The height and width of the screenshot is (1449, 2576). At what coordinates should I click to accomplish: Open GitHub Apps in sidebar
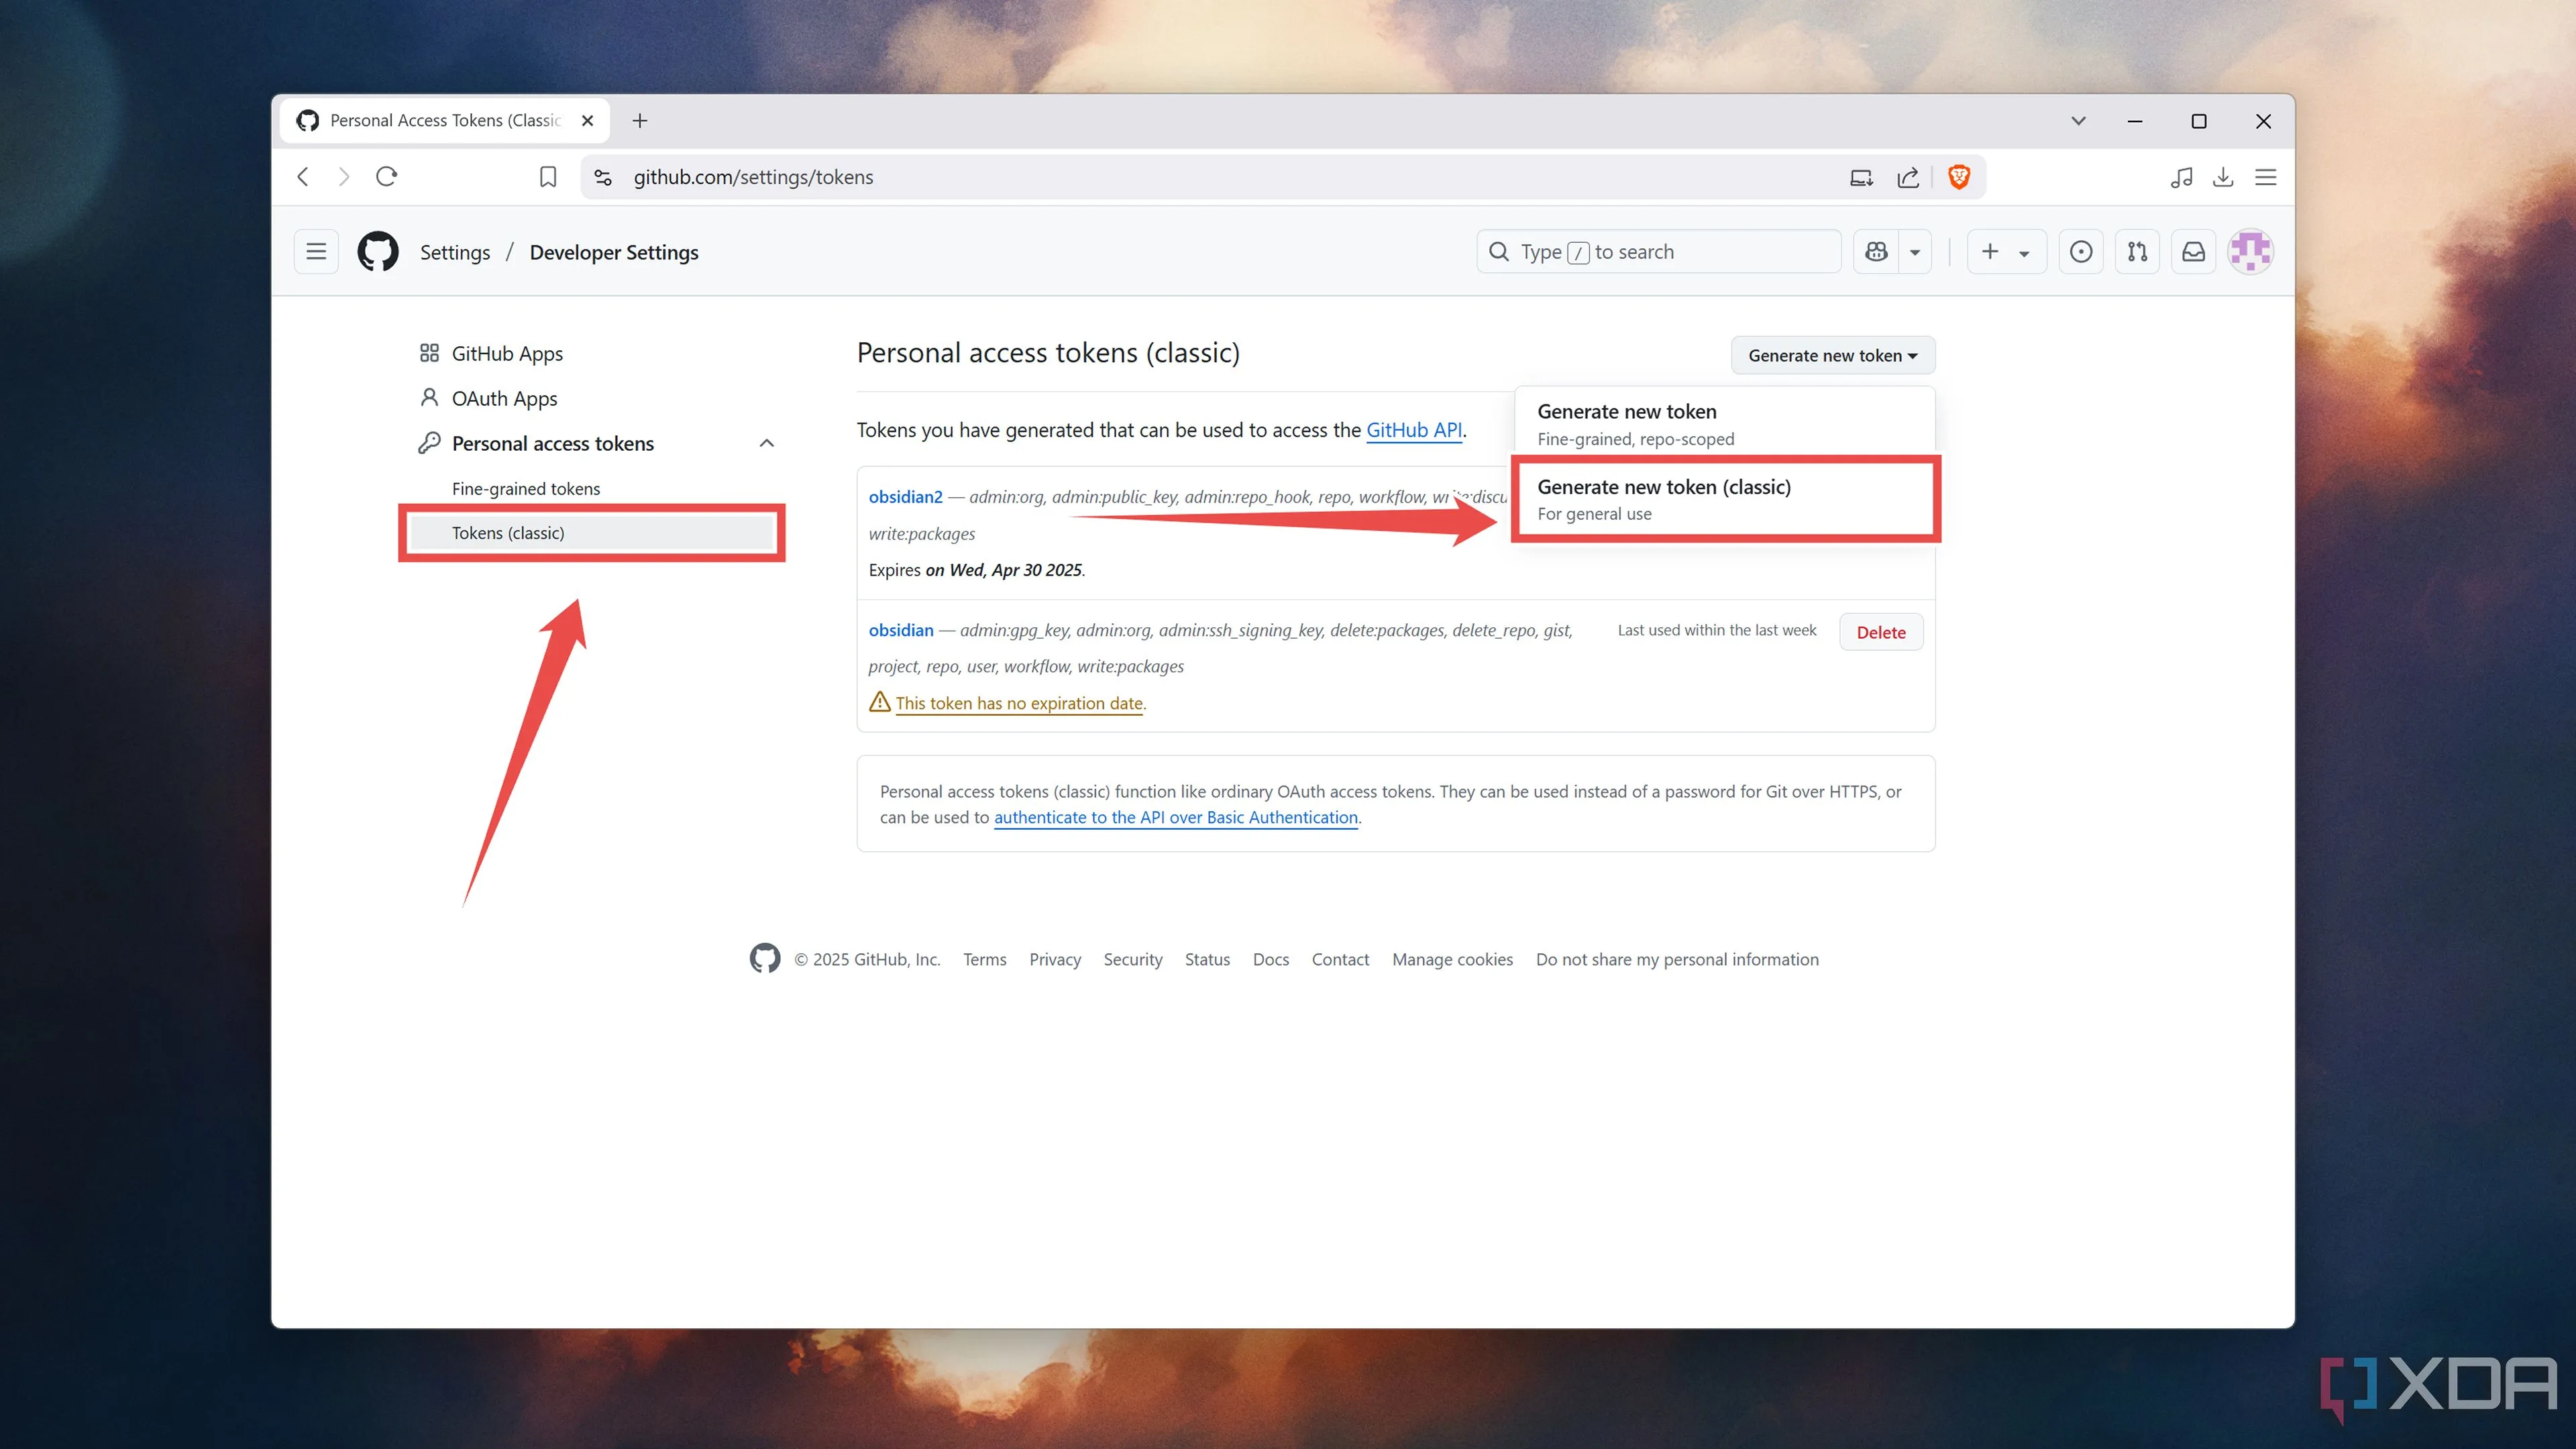pos(507,353)
